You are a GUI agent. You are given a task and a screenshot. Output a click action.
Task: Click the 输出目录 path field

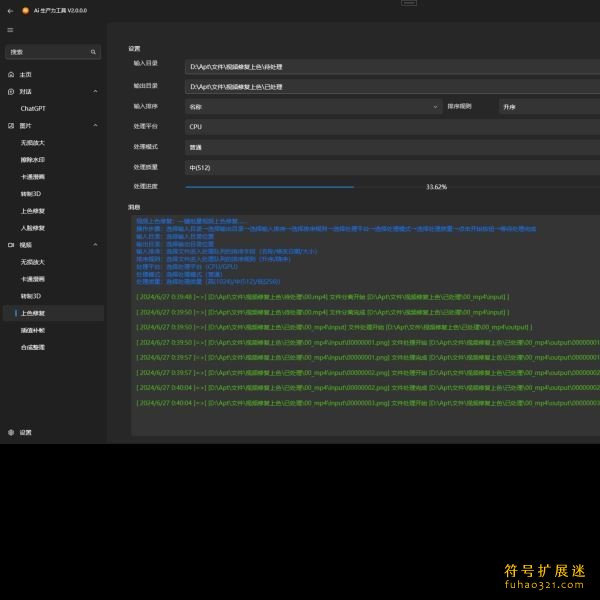pos(392,87)
